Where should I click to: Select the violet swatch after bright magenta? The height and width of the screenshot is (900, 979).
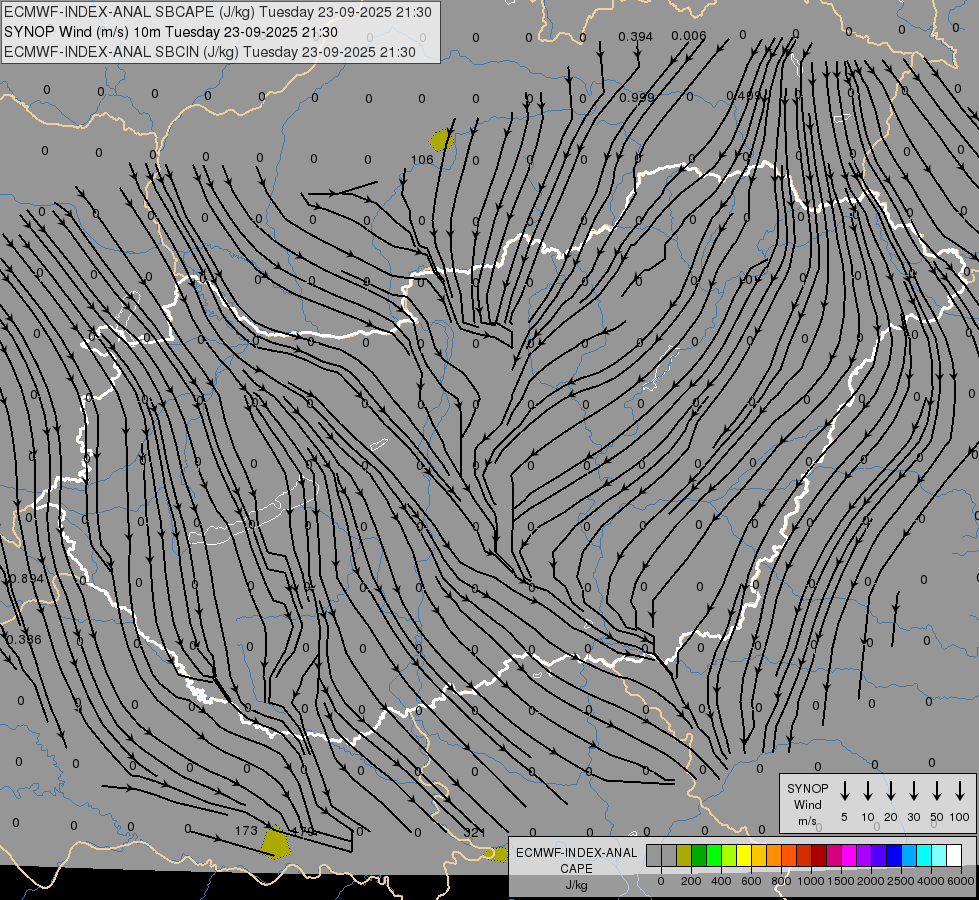pyautogui.click(x=864, y=855)
